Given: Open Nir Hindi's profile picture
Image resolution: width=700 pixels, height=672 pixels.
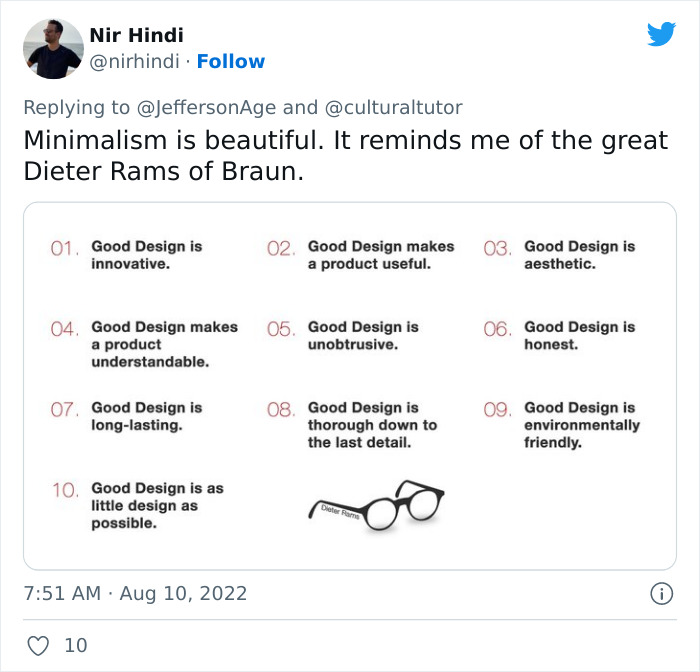Looking at the screenshot, I should point(53,48).
